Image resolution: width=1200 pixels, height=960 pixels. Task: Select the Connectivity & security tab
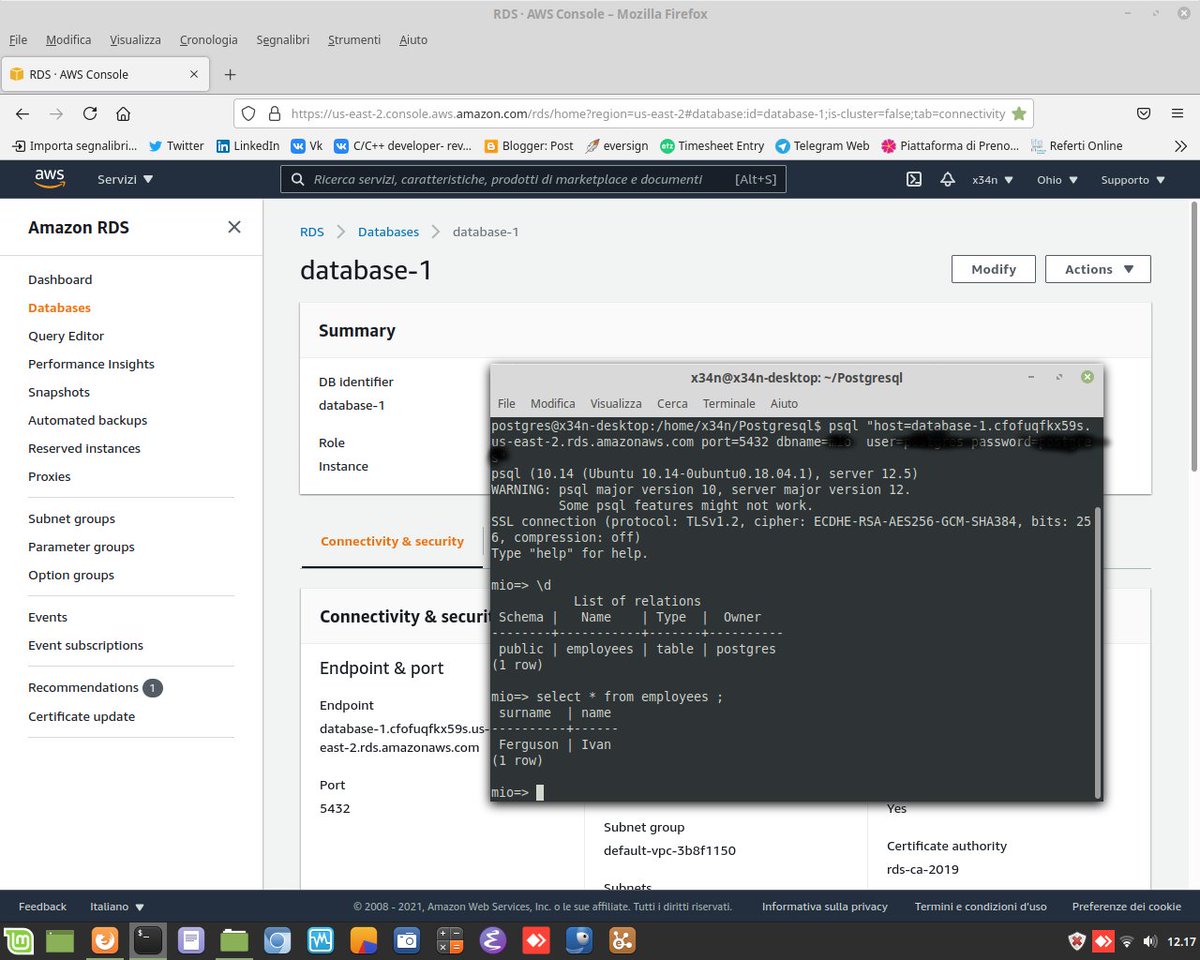[392, 541]
